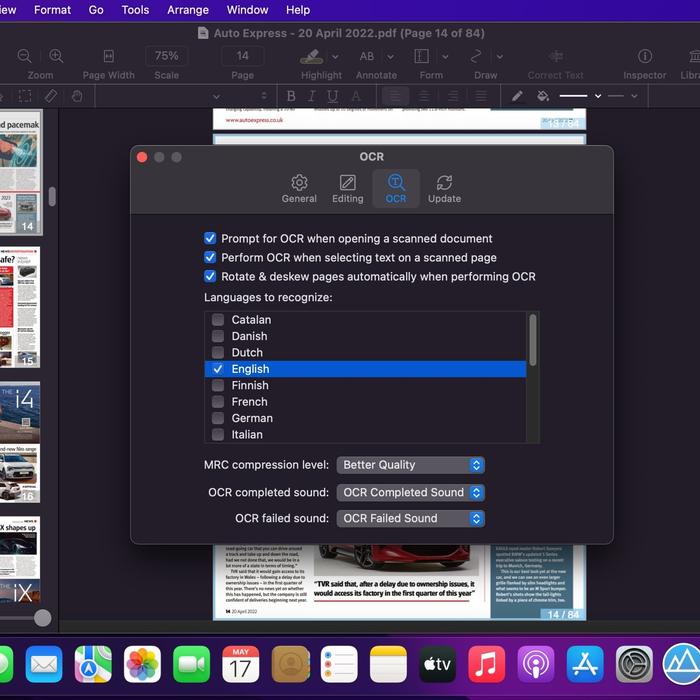Uncheck Rotate & deskew pages automatically
The height and width of the screenshot is (700, 700).
pos(210,276)
